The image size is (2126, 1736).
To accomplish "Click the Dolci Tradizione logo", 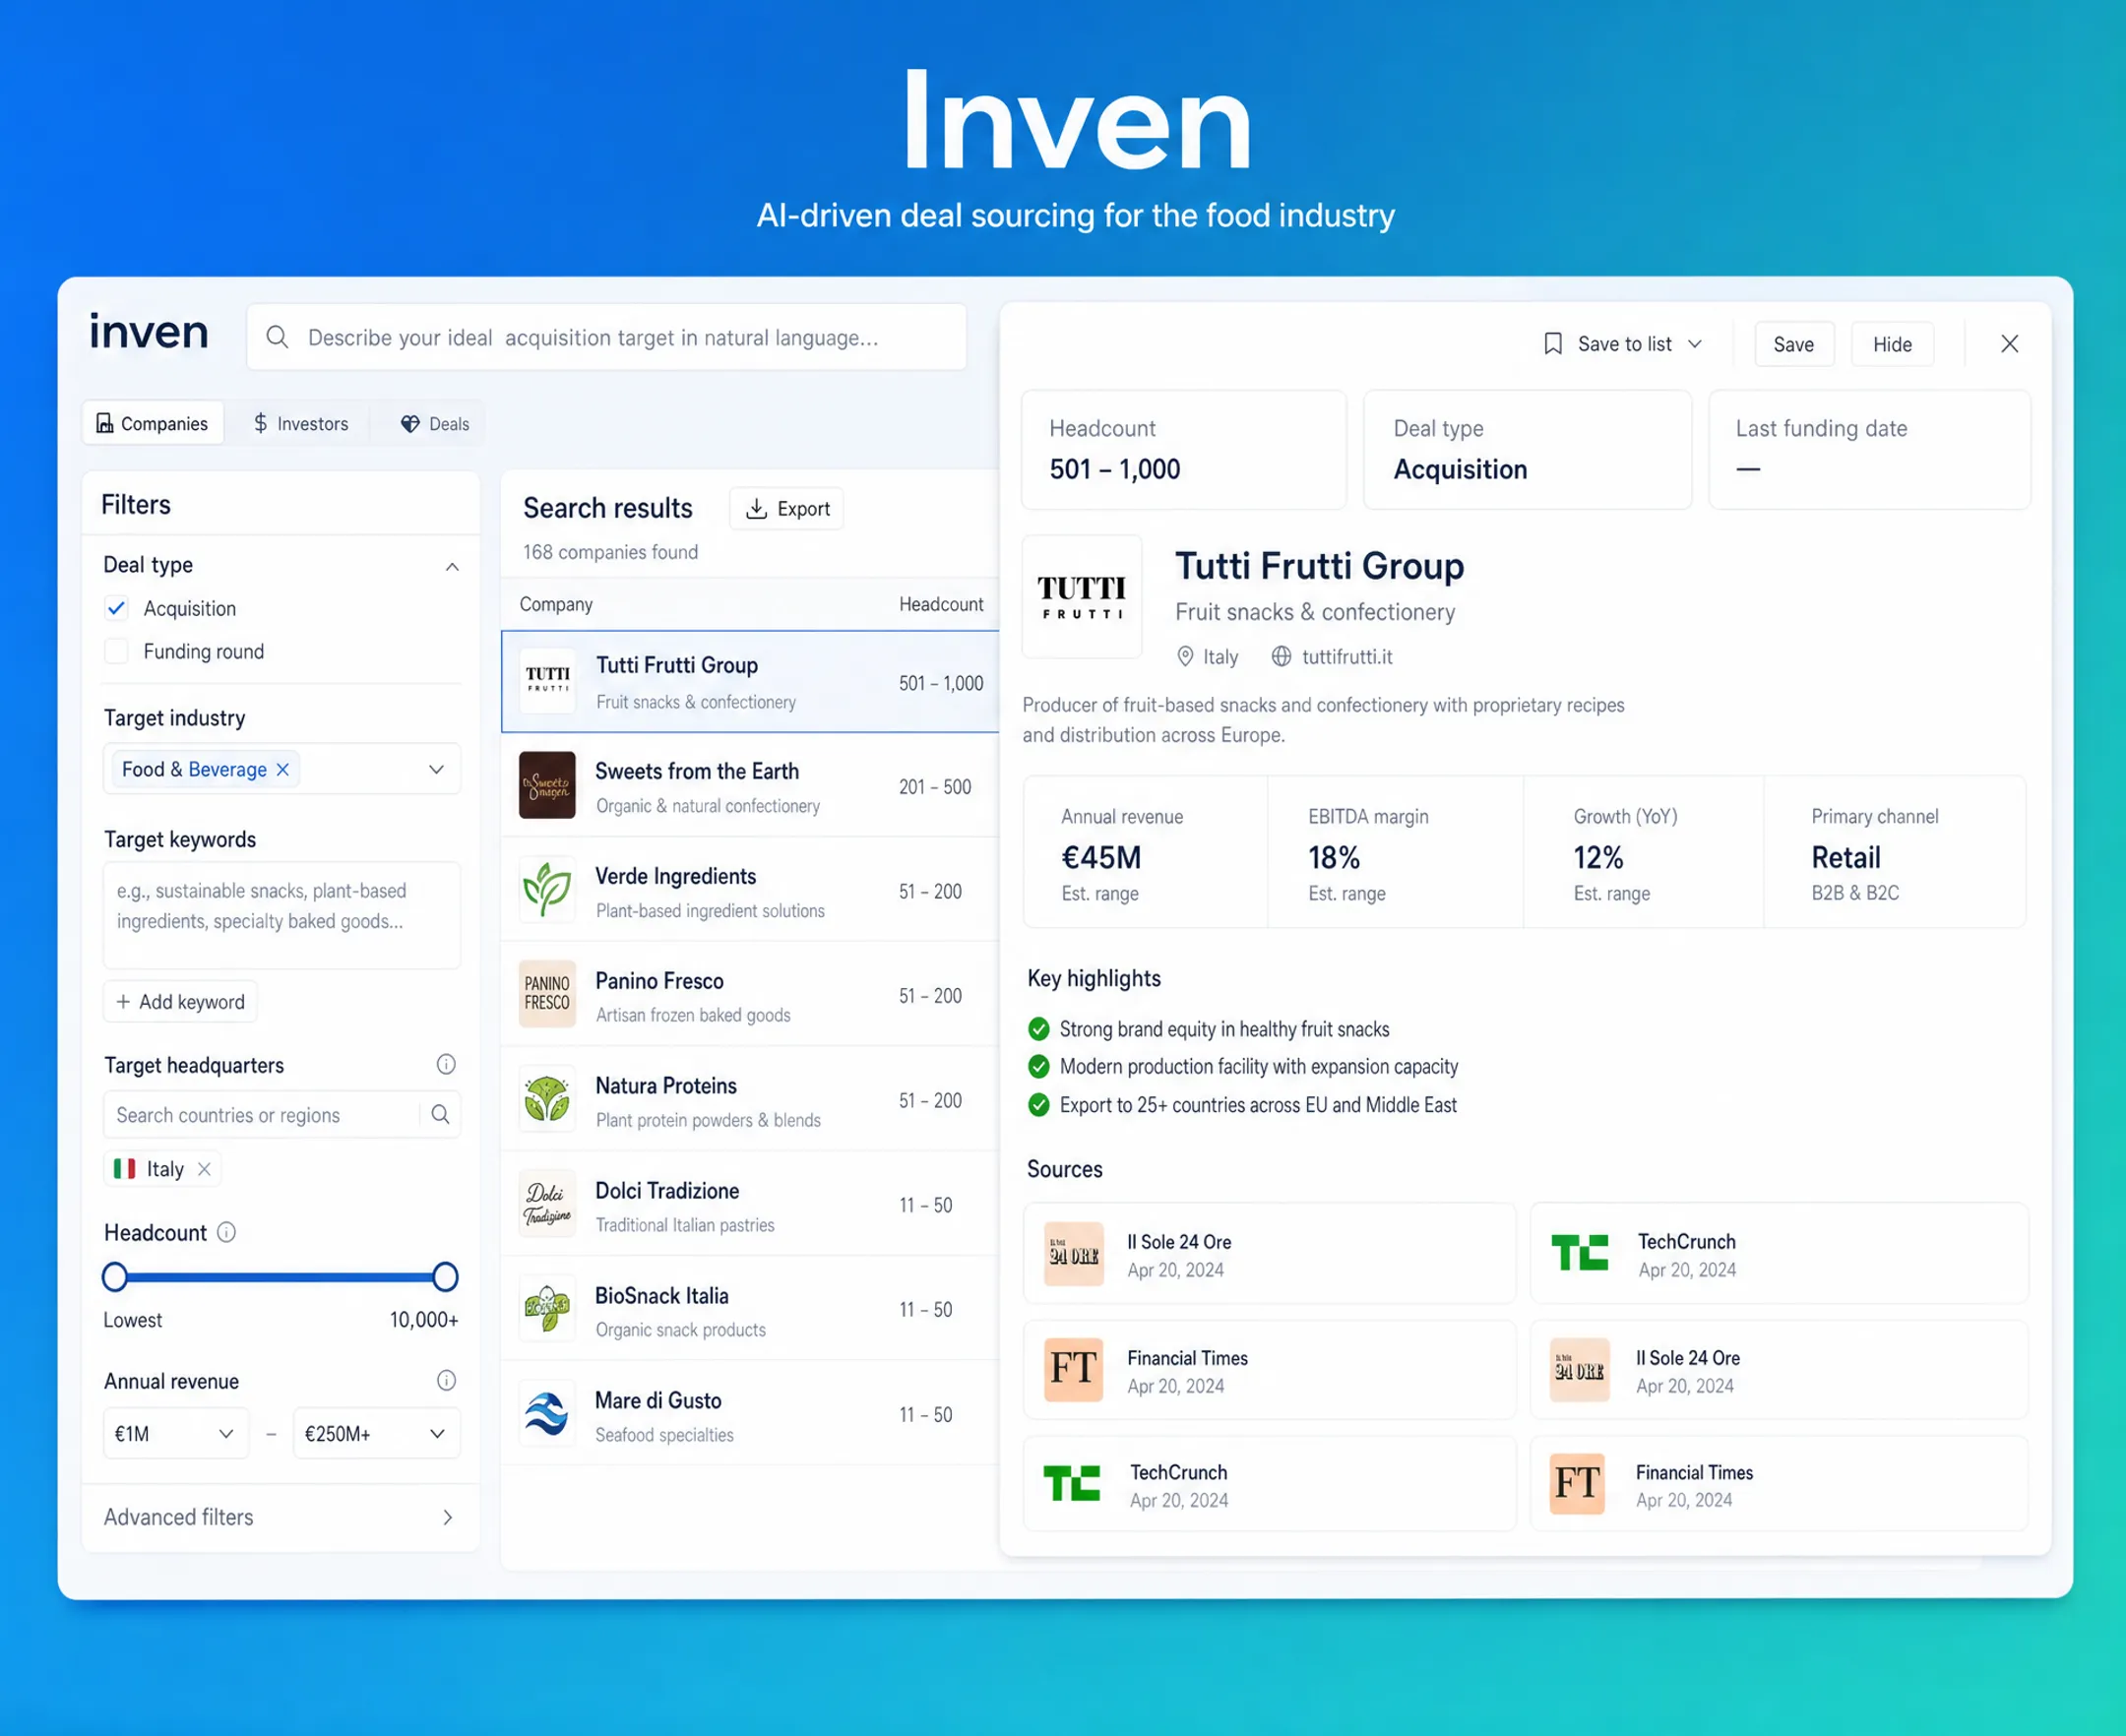I will 547,1203.
